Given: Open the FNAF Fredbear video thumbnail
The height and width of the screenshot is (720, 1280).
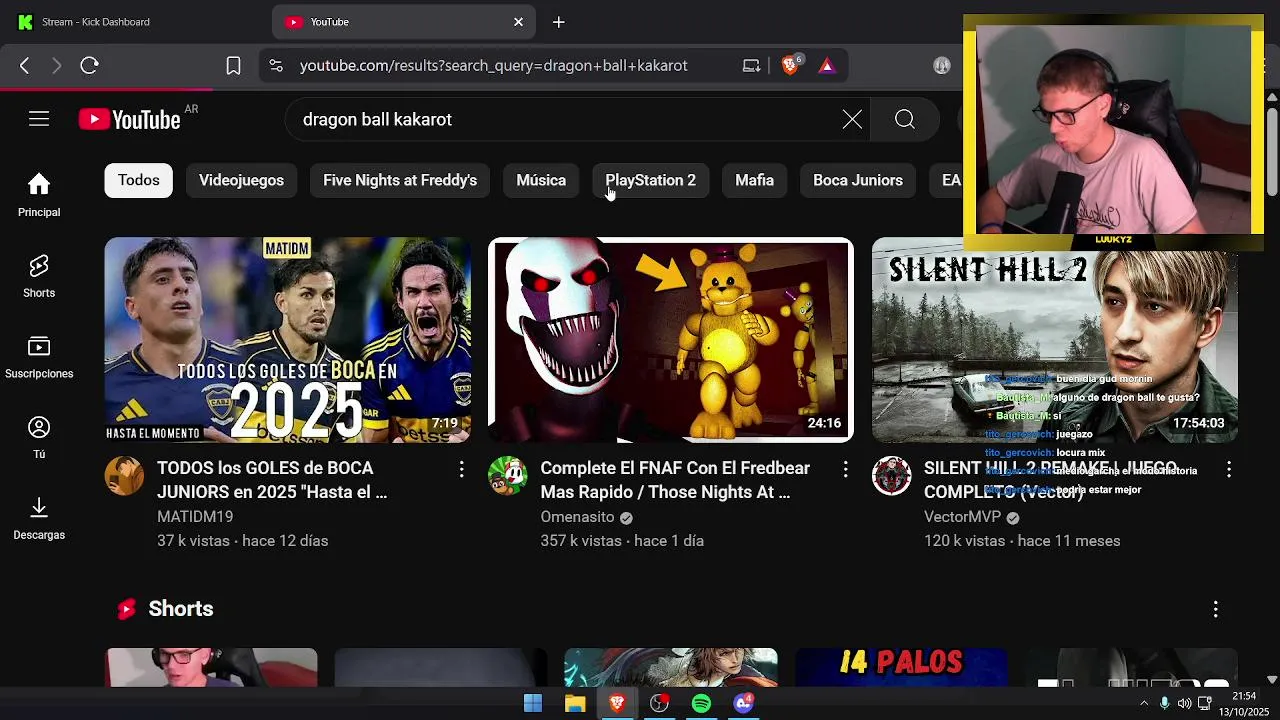Looking at the screenshot, I should (670, 340).
